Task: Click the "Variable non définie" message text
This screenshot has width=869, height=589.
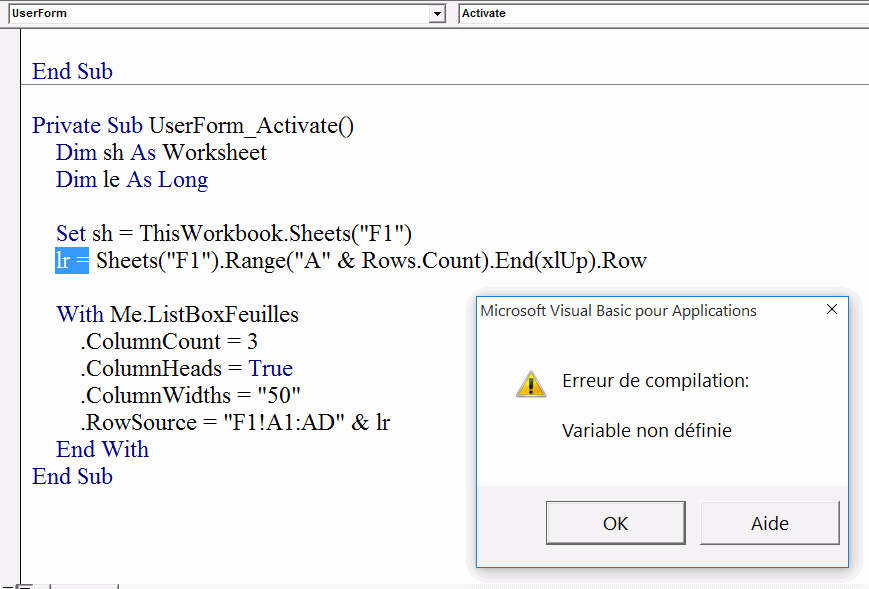Action: coord(647,431)
